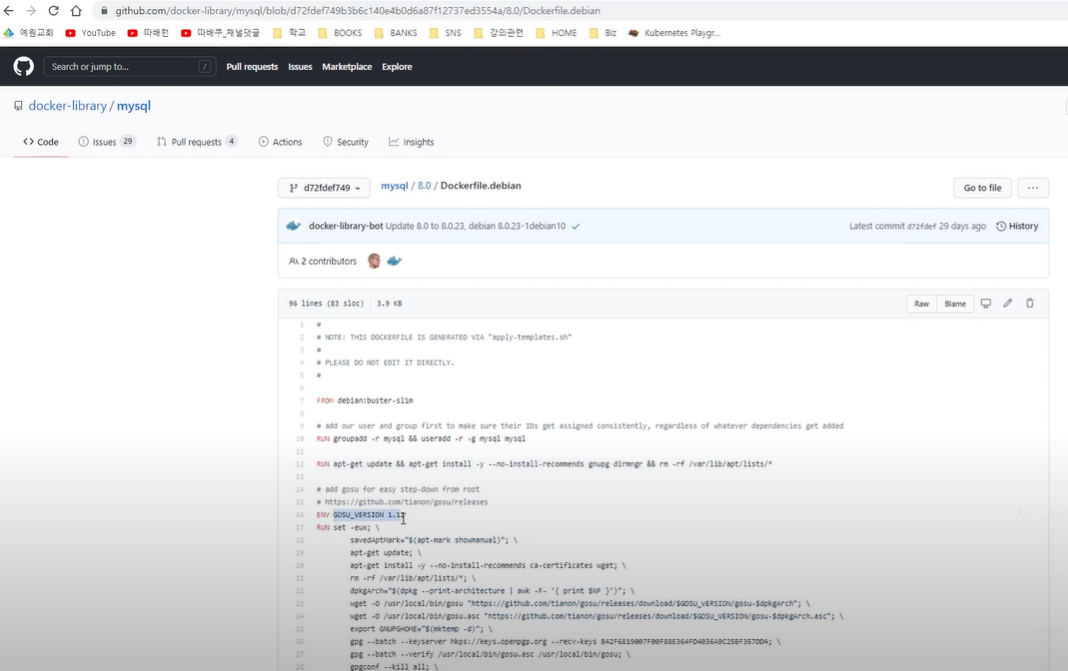Switch to the Code tab
The width and height of the screenshot is (1068, 671).
[x=41, y=142]
